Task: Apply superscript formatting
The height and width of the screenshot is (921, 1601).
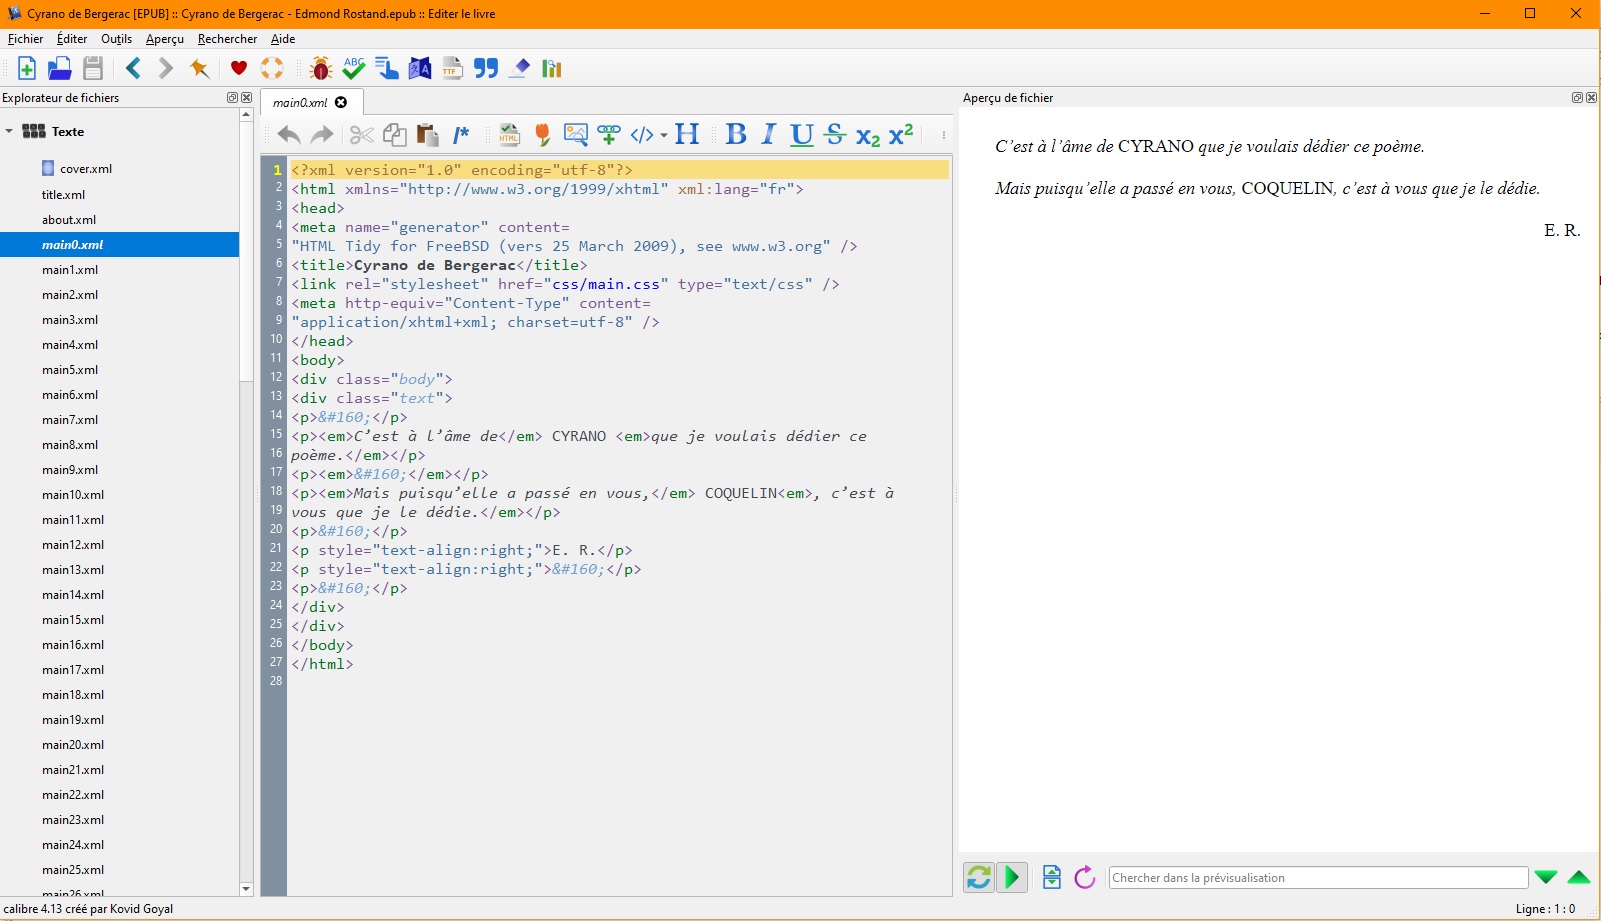Action: tap(901, 134)
